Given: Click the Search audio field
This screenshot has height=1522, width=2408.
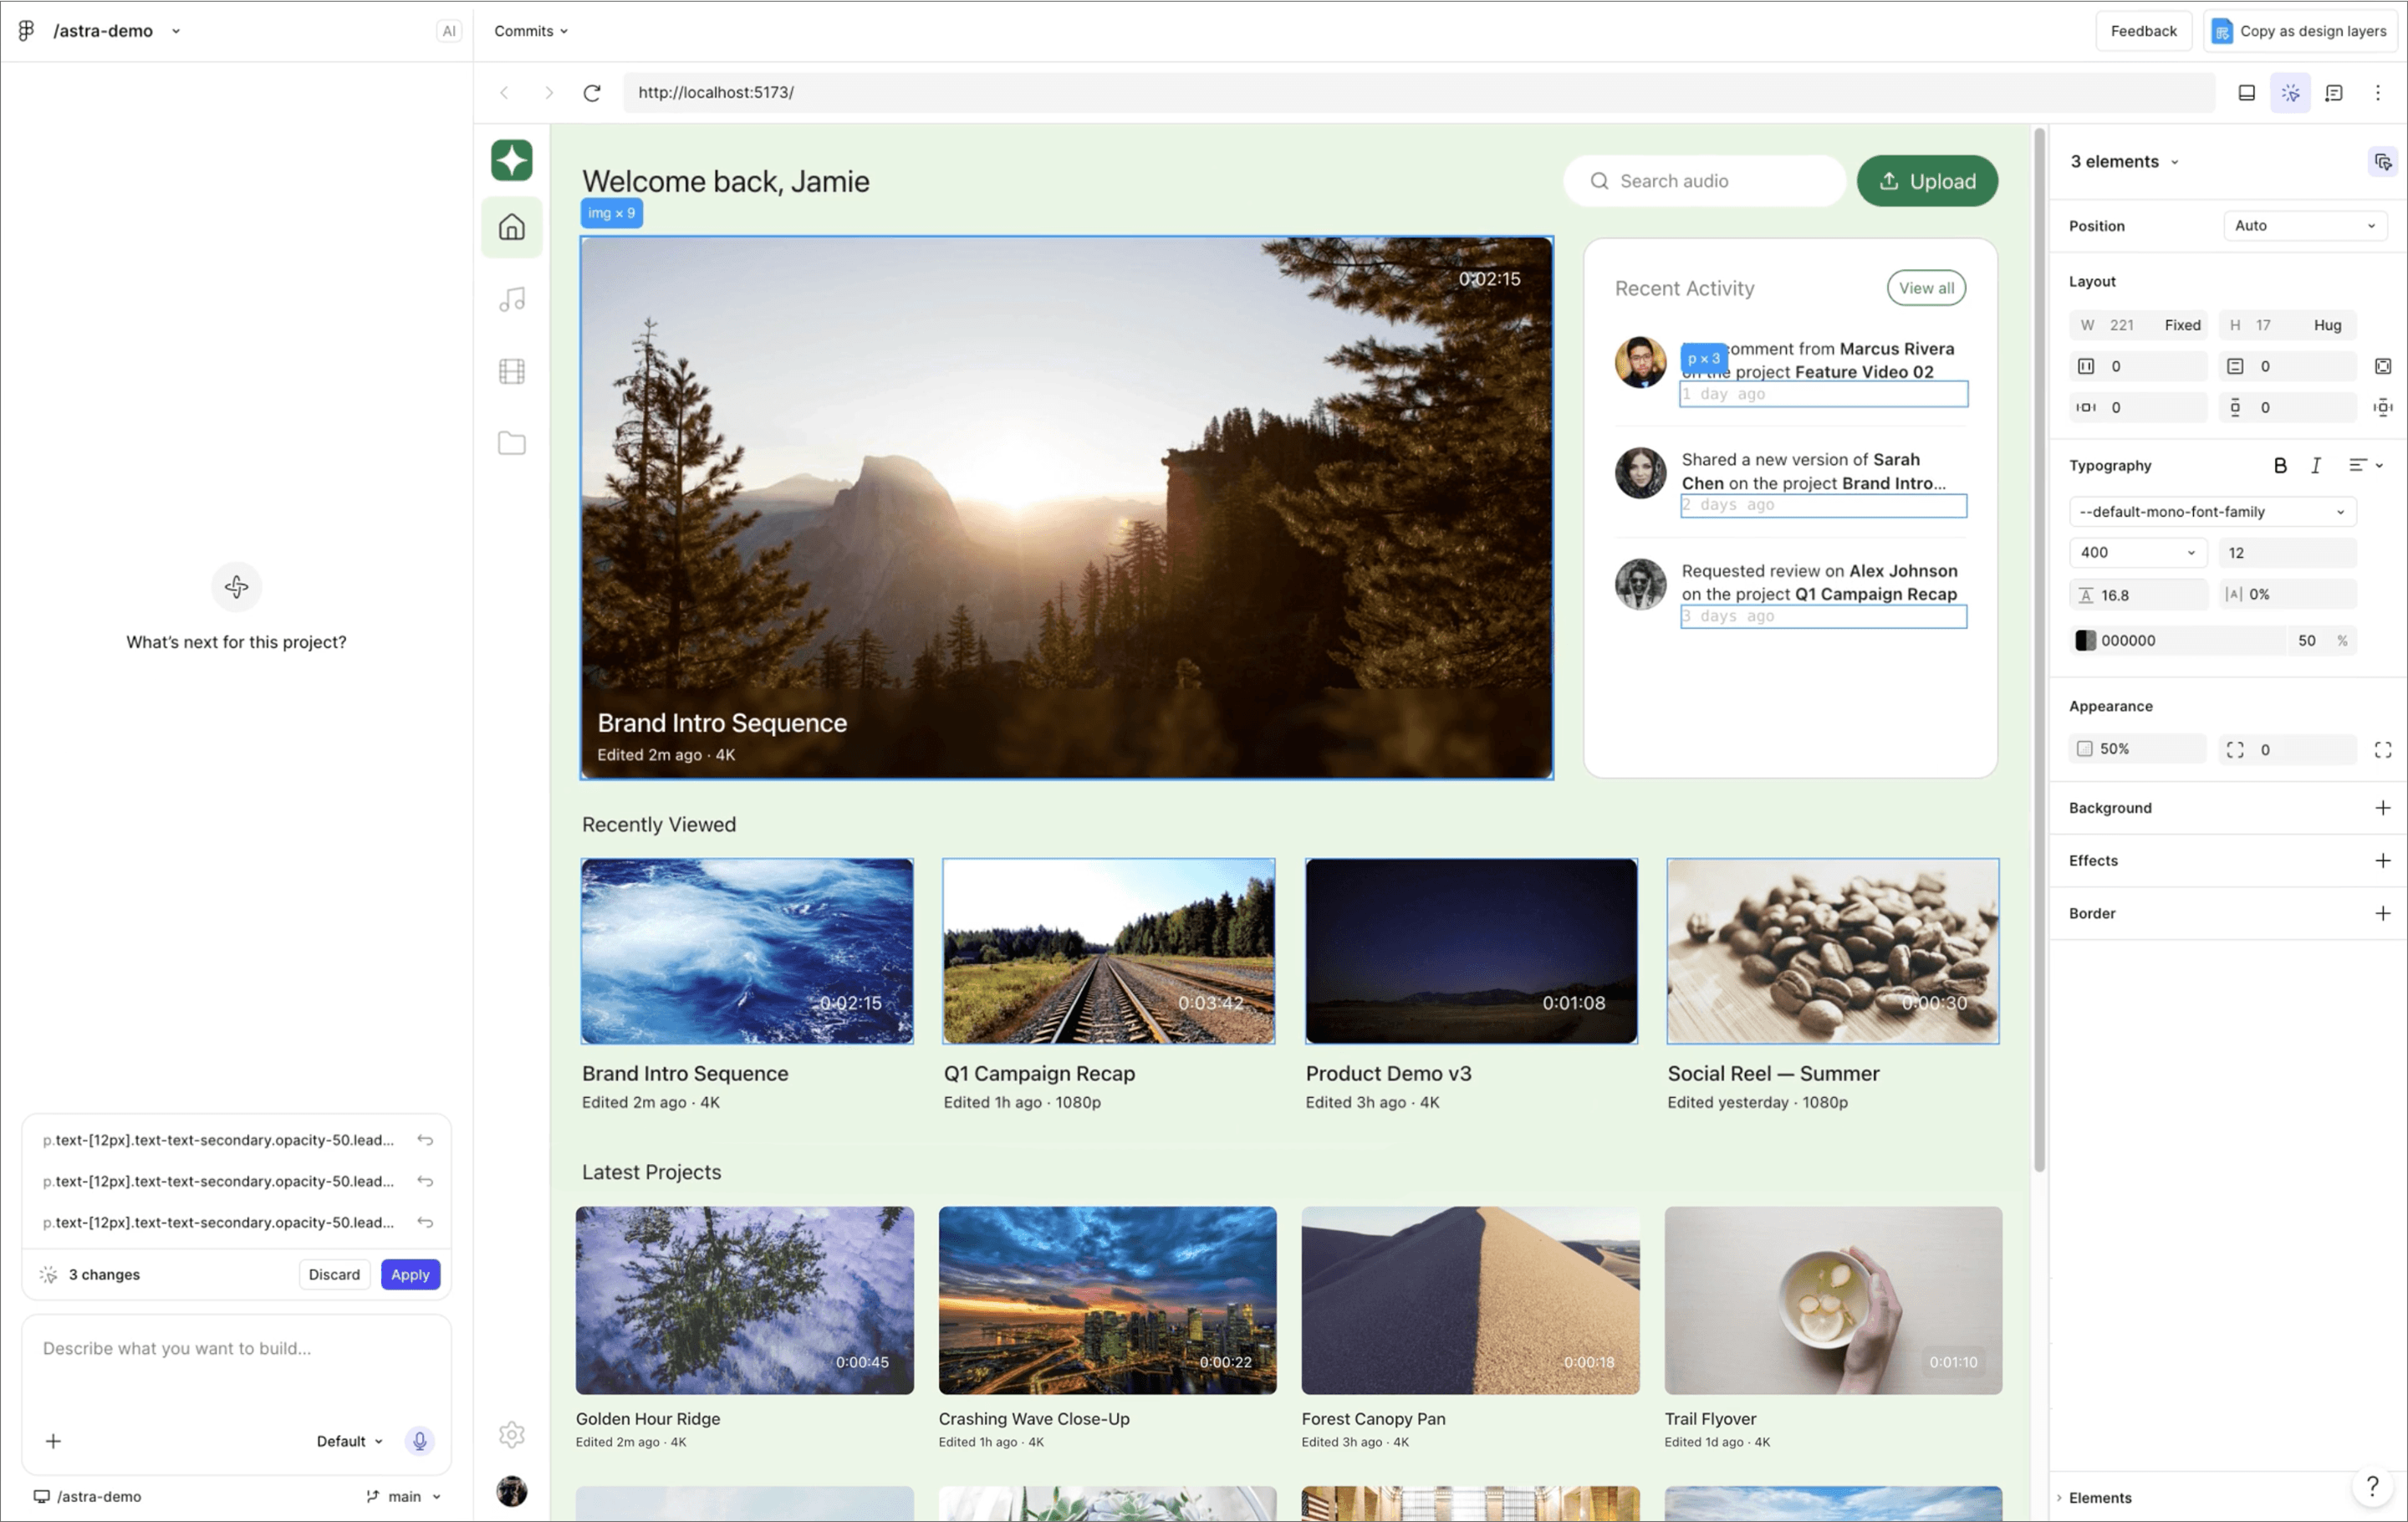Looking at the screenshot, I should point(1705,181).
